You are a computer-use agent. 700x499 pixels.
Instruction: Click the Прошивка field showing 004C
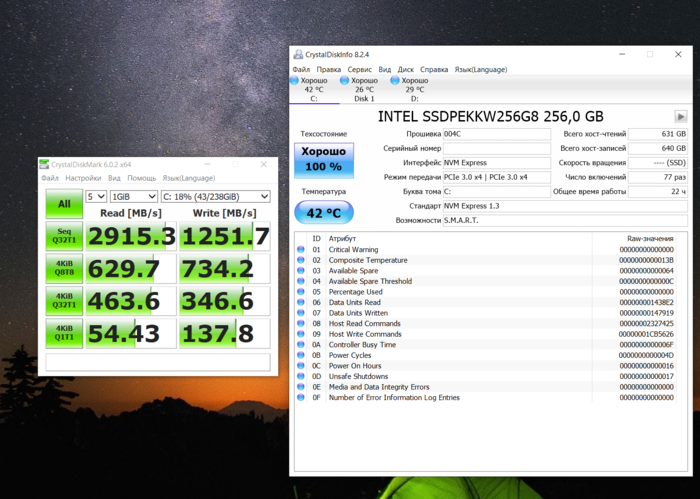[496, 134]
